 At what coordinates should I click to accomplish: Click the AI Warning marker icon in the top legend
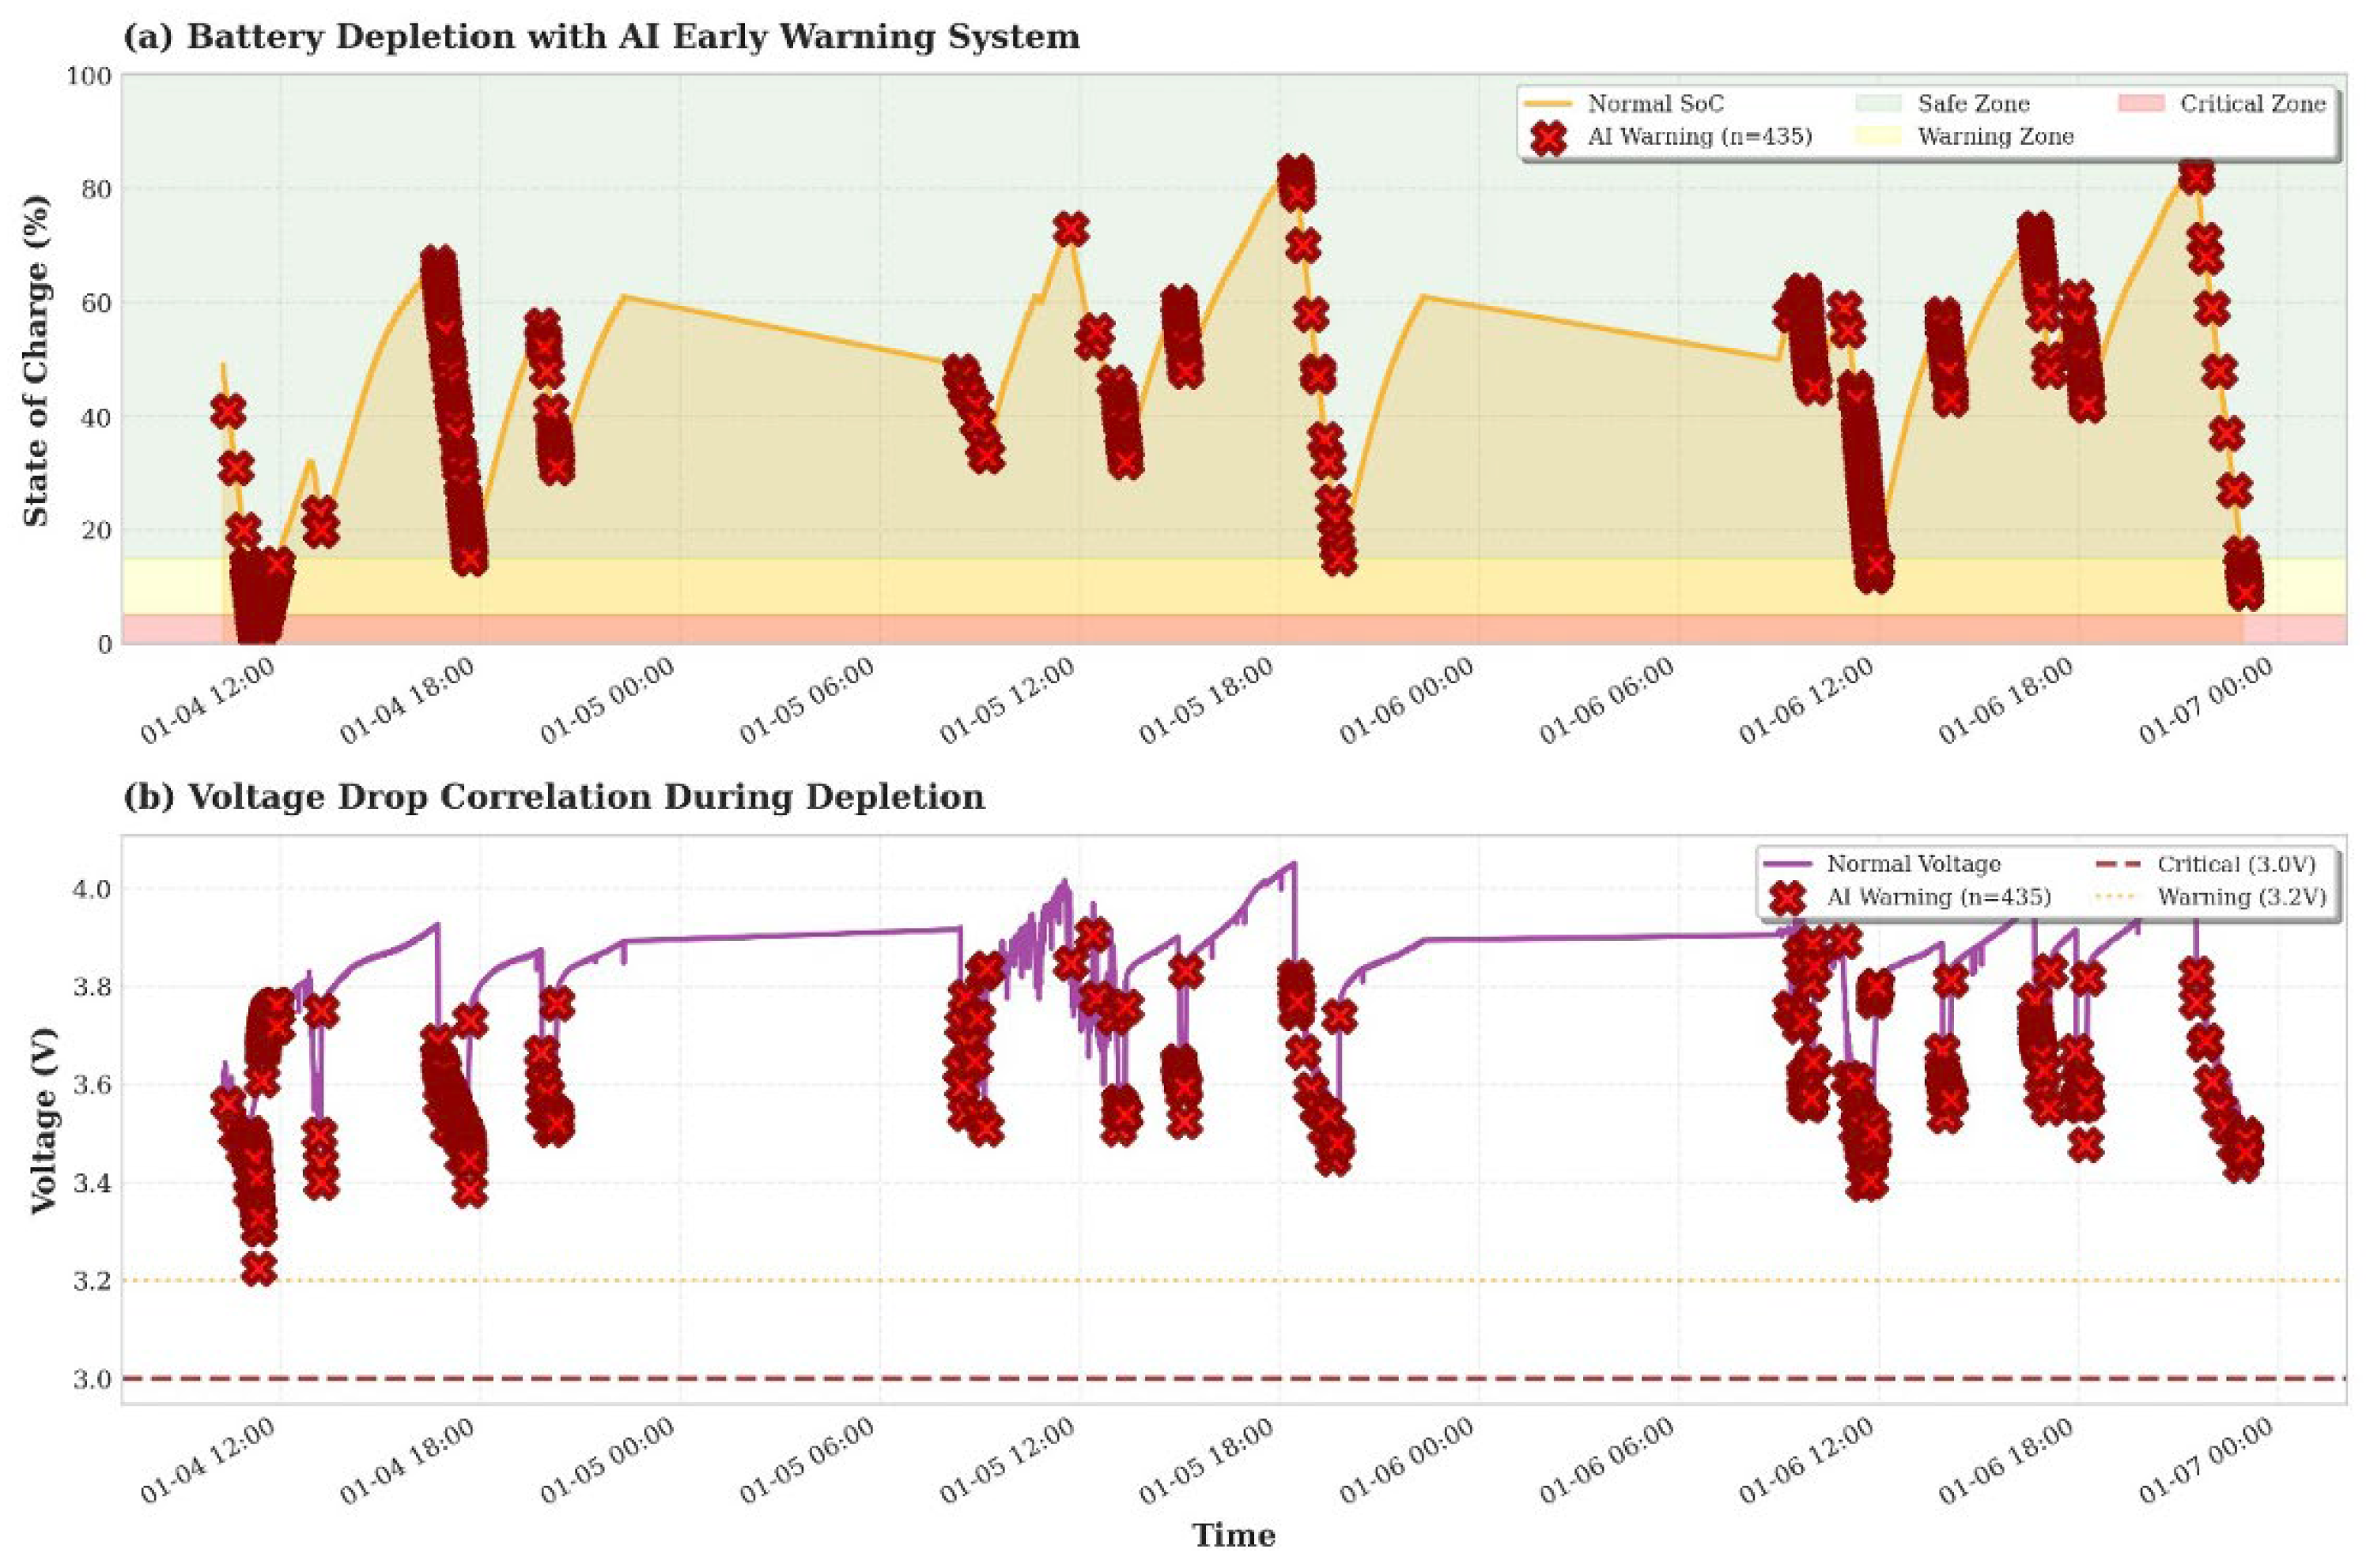(1549, 137)
